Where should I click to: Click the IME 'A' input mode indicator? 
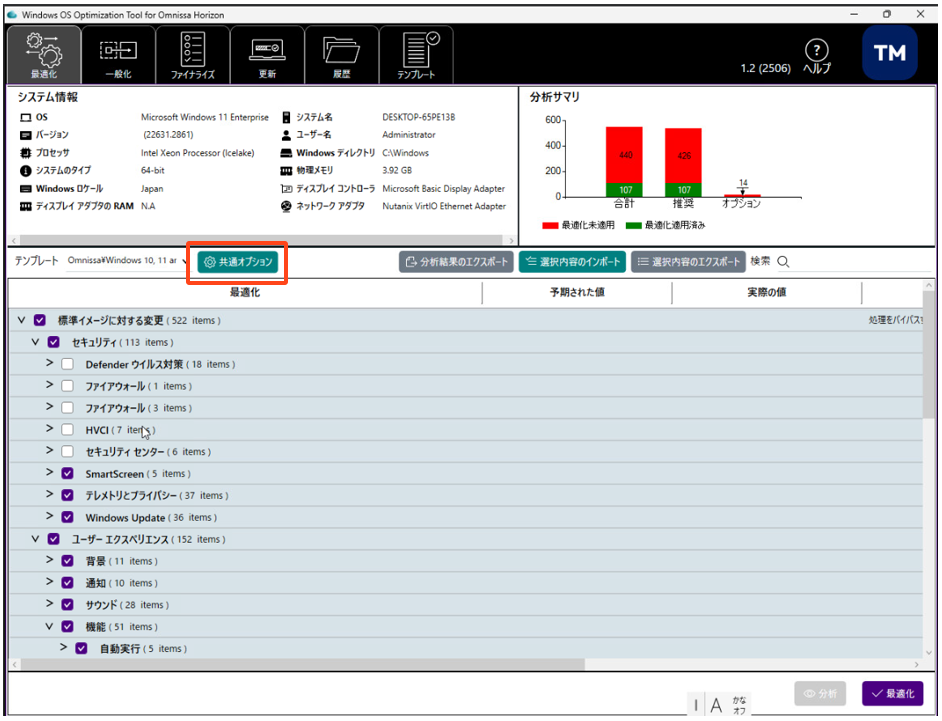pyautogui.click(x=716, y=705)
